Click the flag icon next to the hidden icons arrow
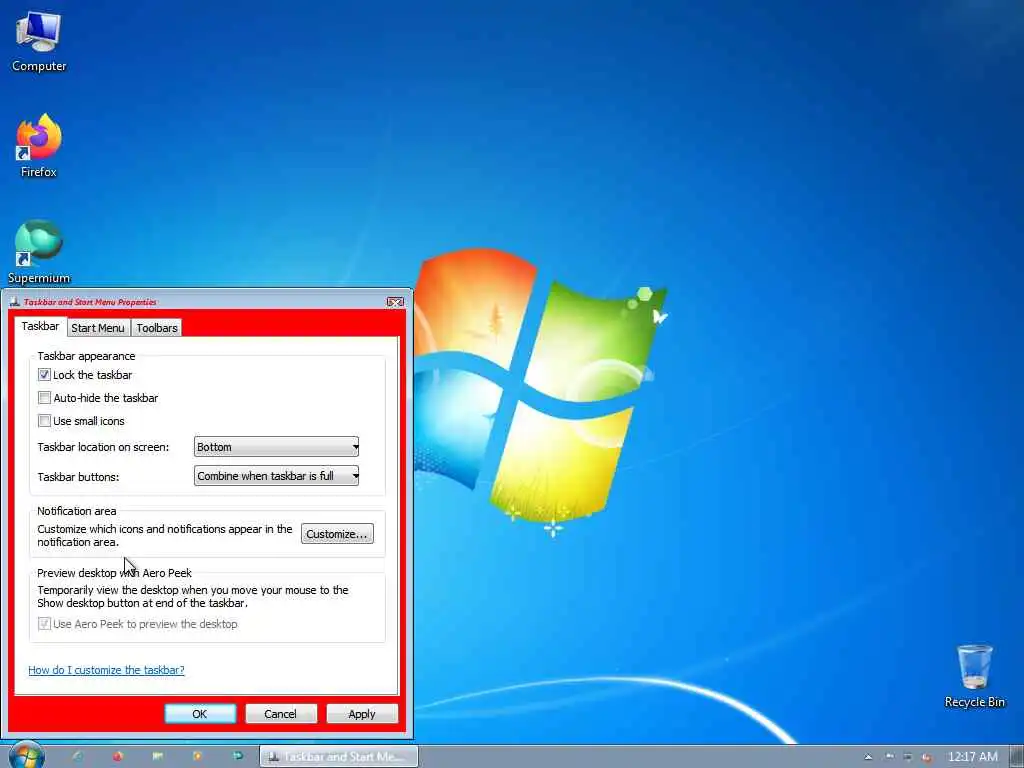 (889, 757)
